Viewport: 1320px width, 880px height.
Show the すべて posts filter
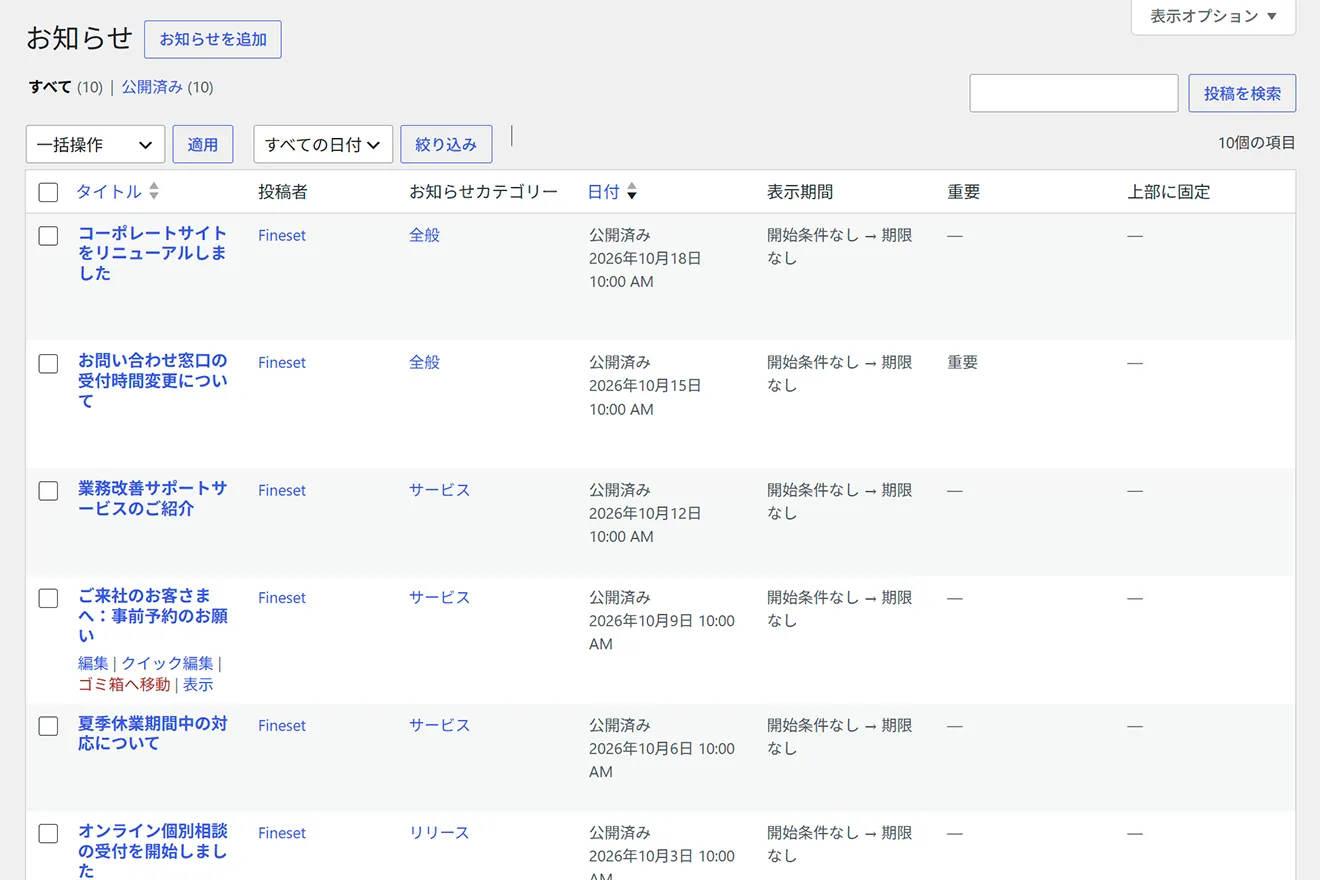[x=50, y=87]
